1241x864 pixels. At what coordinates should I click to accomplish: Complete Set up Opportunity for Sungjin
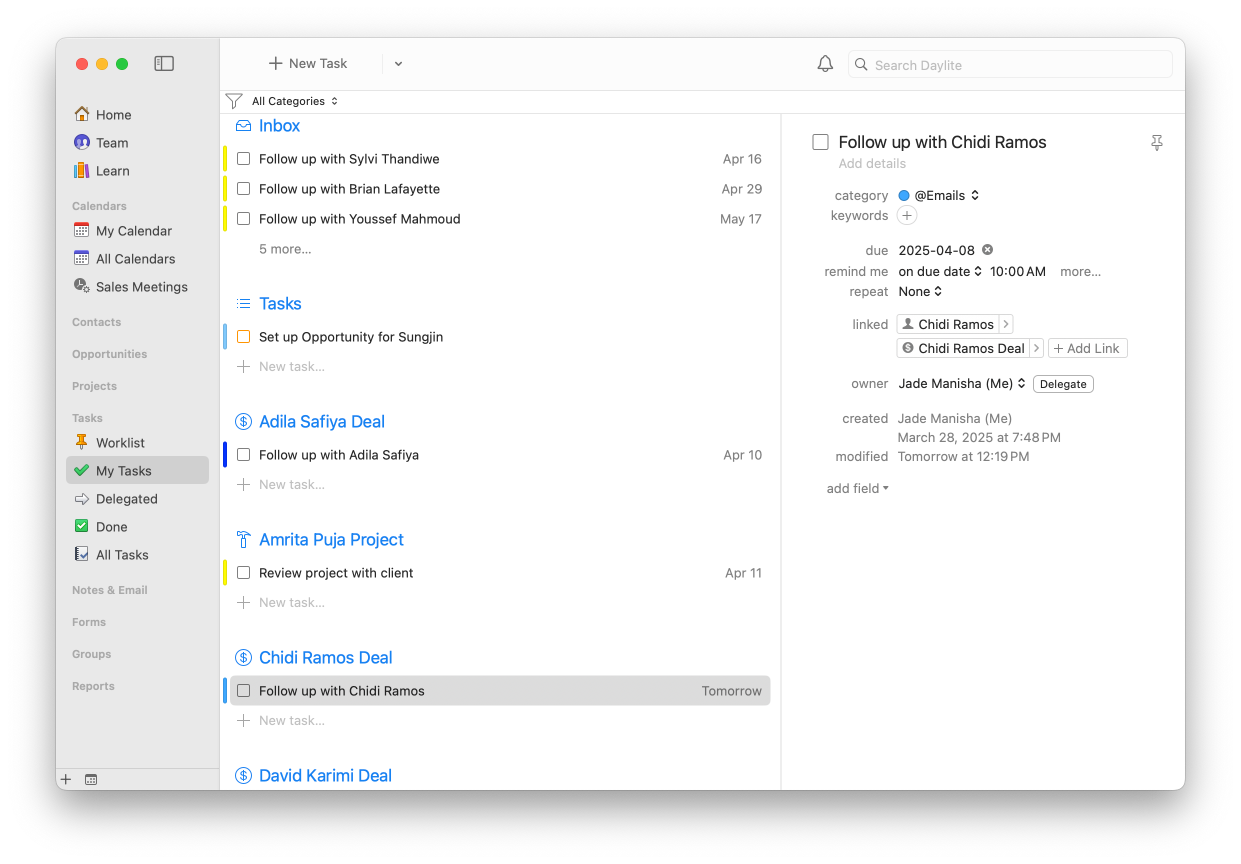(243, 337)
